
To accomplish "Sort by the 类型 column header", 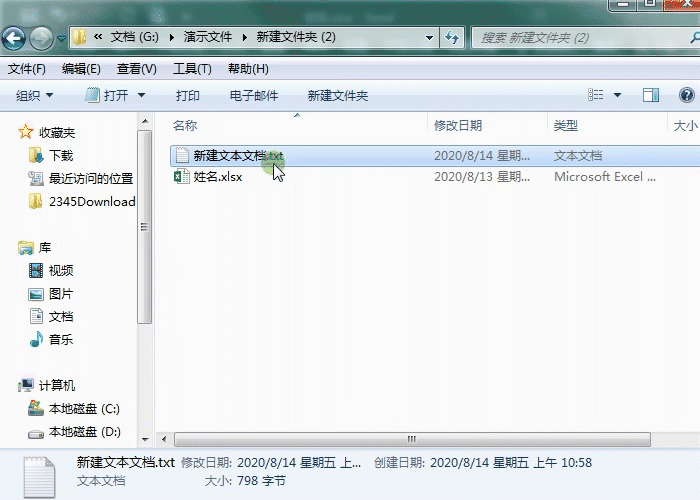I will pos(566,125).
